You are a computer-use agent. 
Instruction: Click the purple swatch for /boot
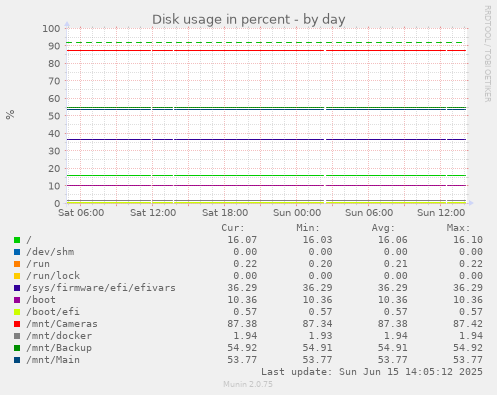(x=17, y=300)
